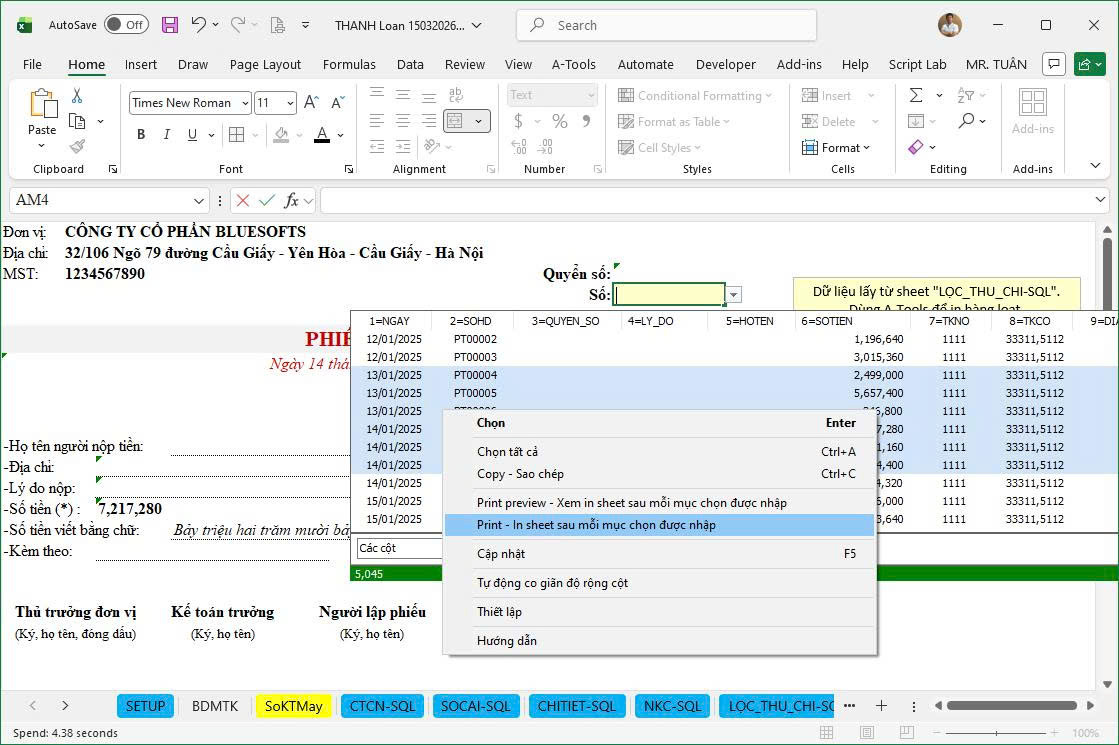This screenshot has height=745, width=1119.
Task: Apply Bold formatting
Action: pyautogui.click(x=141, y=134)
